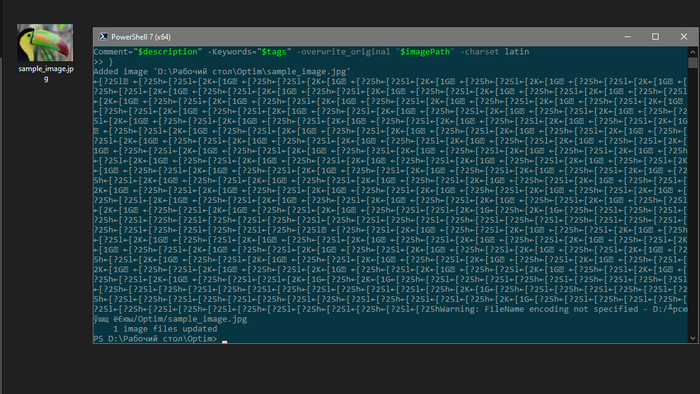Screen dimensions: 700x394
Task: Click the green $tags variable text
Action: click(x=274, y=52)
